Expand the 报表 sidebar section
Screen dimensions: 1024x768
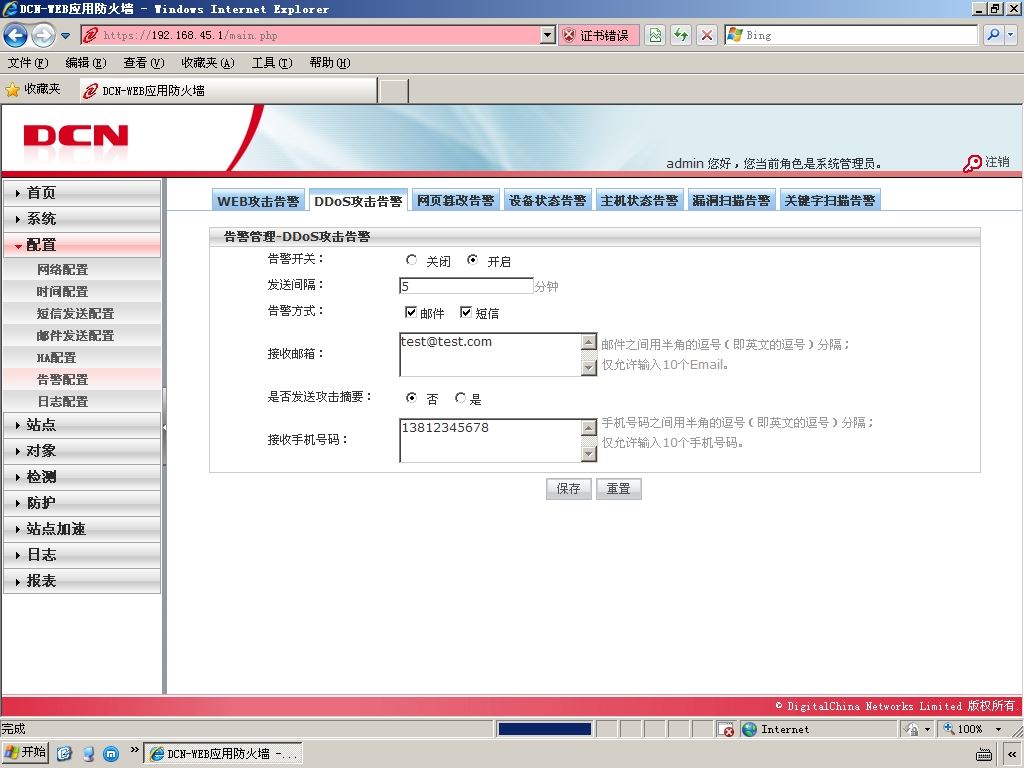pyautogui.click(x=82, y=581)
